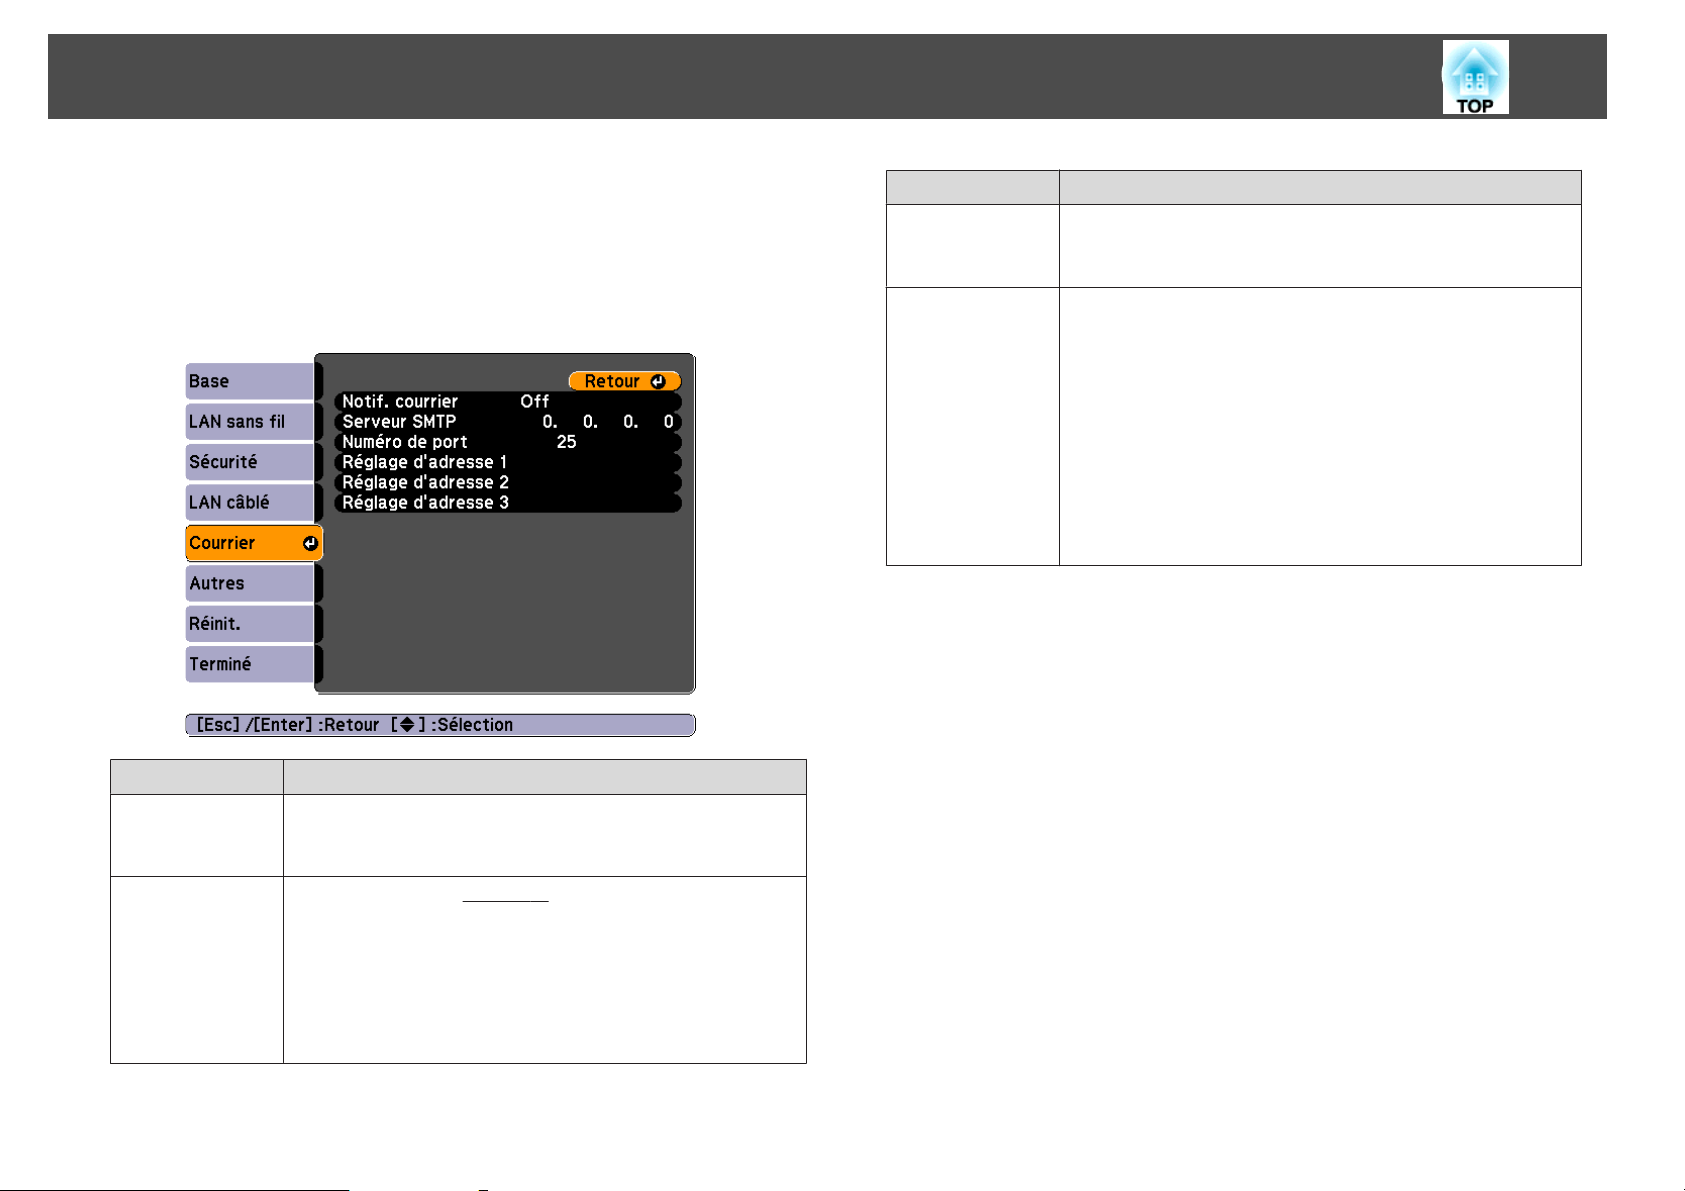Open Réglage d'adresse 2

pos(508,482)
